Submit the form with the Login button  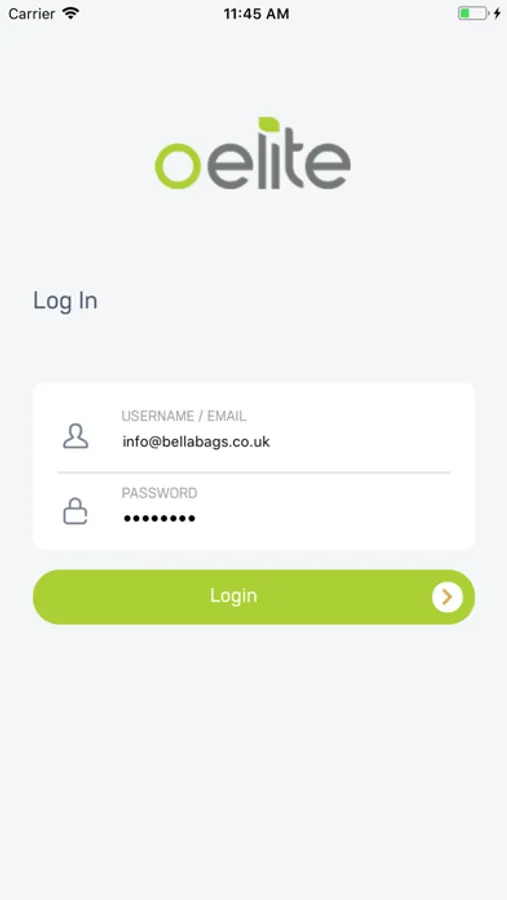pos(254,597)
